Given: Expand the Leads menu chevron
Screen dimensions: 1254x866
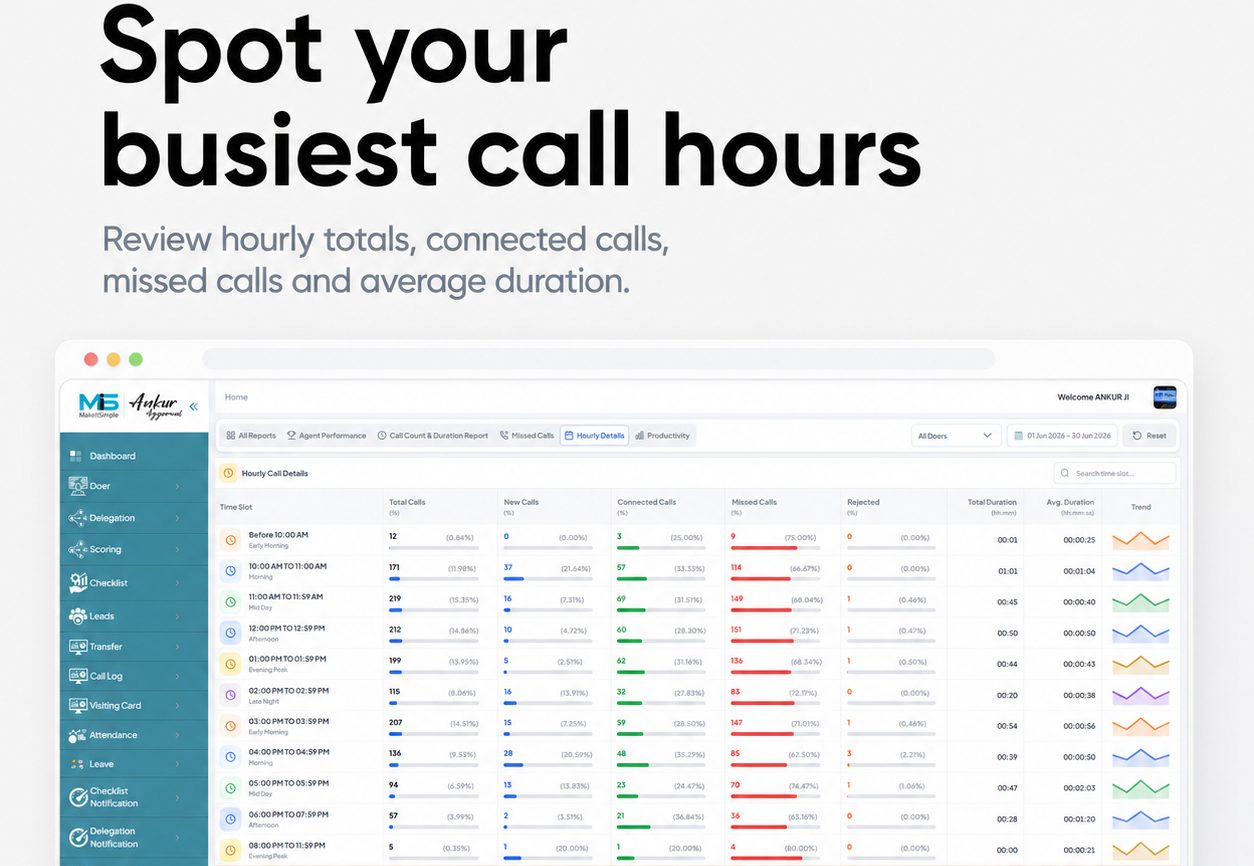Looking at the screenshot, I should point(177,616).
